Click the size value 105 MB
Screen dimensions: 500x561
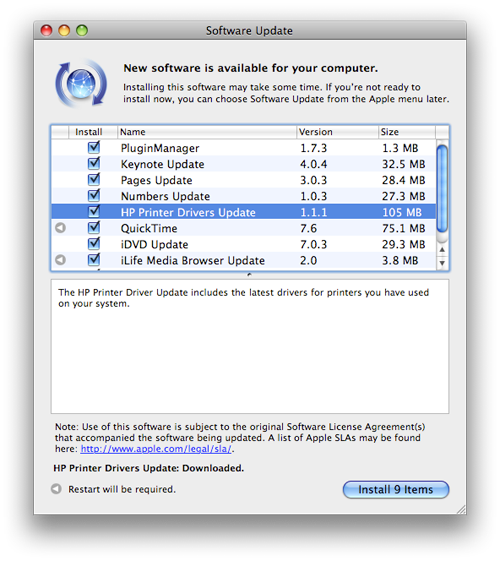point(402,213)
